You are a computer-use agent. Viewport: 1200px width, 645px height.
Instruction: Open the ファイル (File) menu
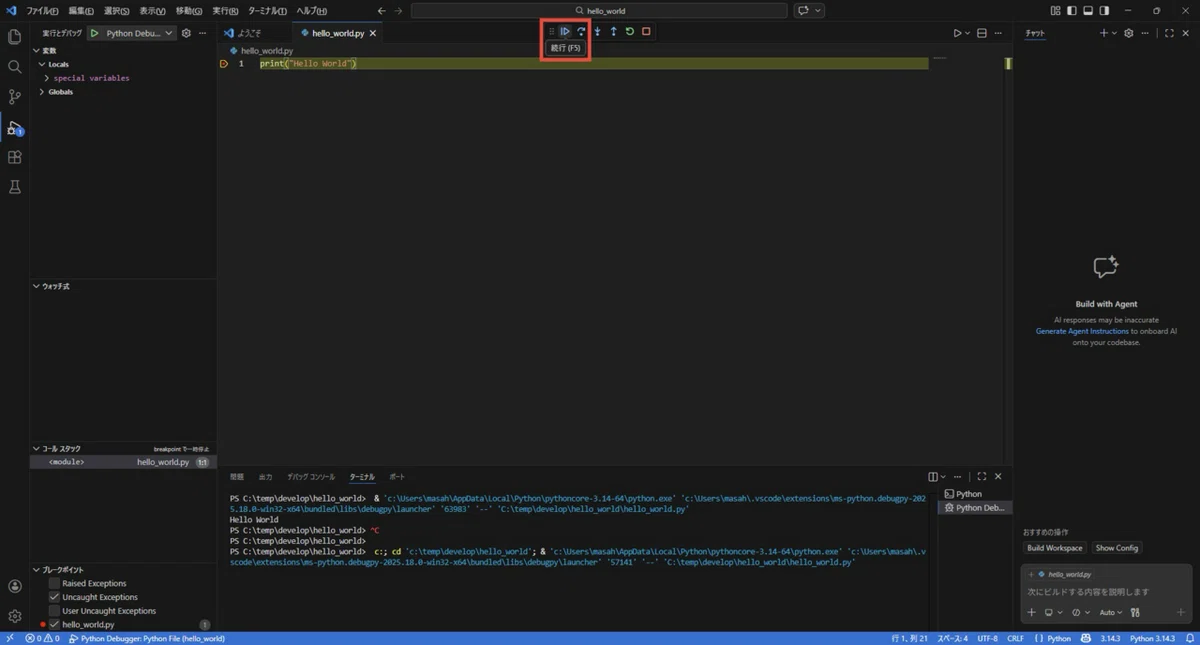pos(42,10)
